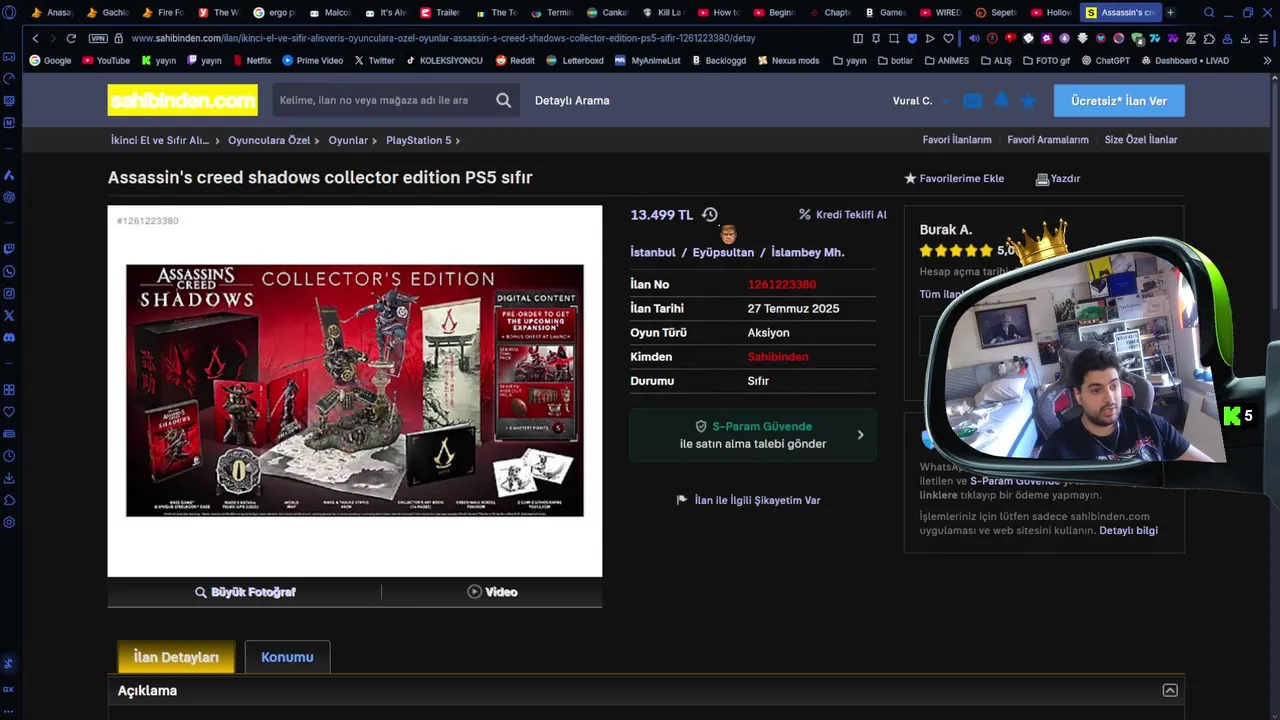Open Detaylı Arama link
This screenshot has width=1280, height=720.
[572, 100]
